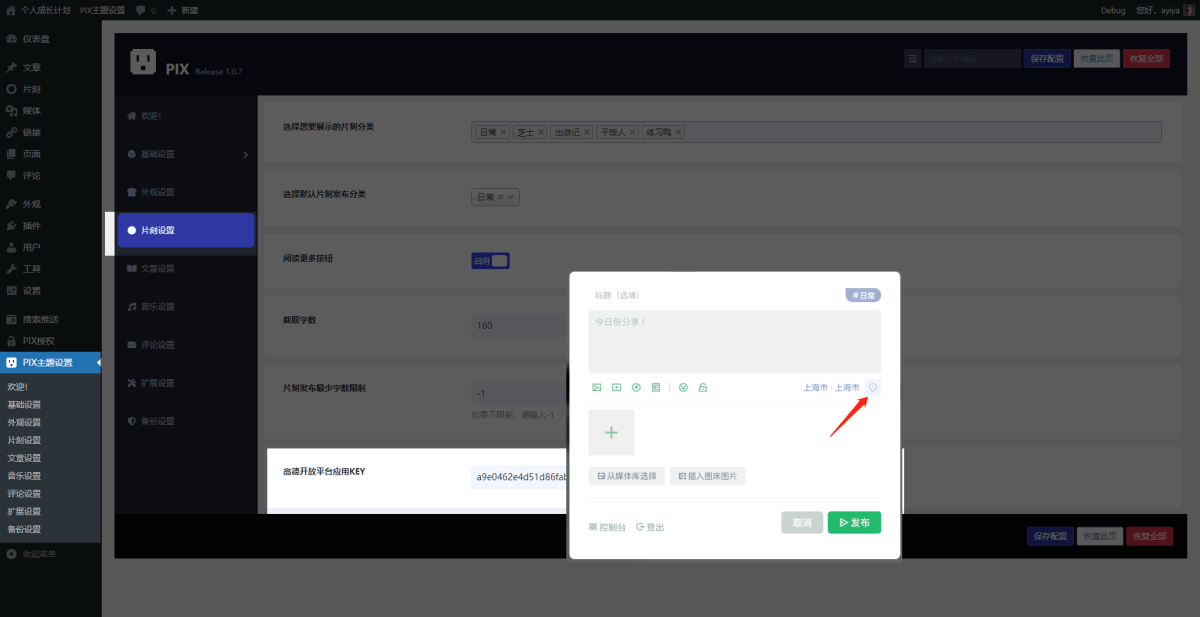Image resolution: width=1200 pixels, height=617 pixels.
Task: Click the location pin icon in the post dialog
Action: pyautogui.click(x=873, y=387)
